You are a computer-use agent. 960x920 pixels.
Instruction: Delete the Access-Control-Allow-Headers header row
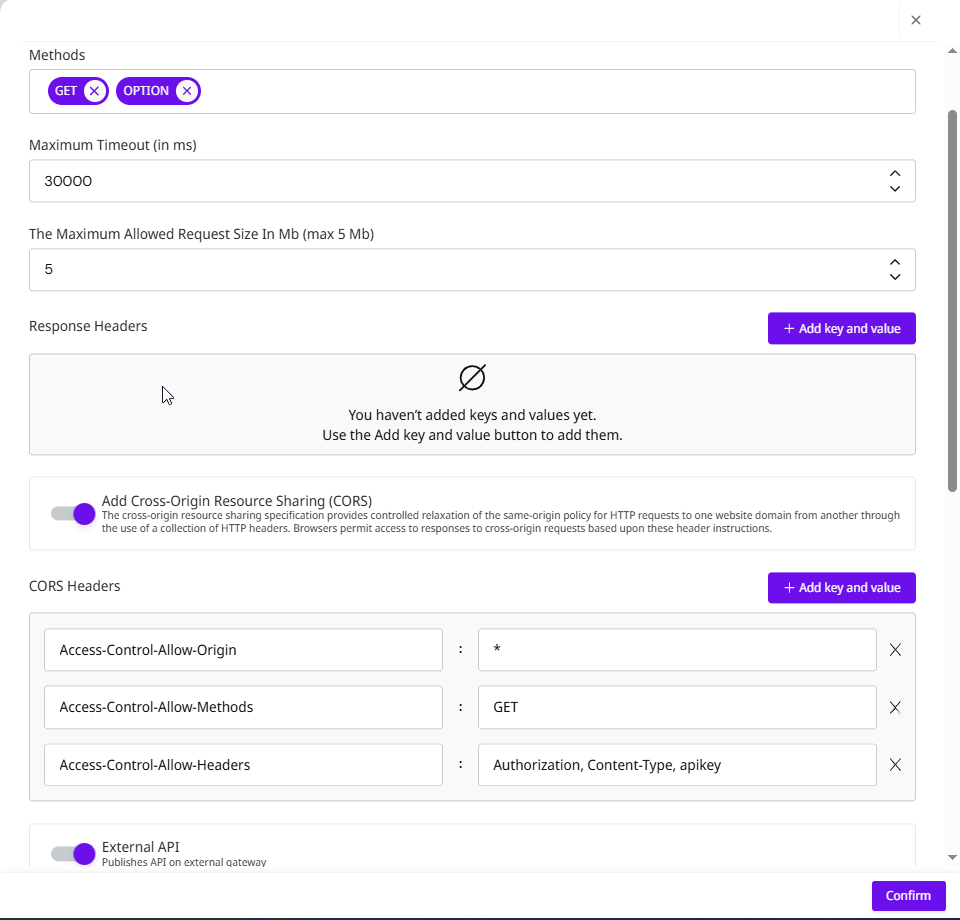(x=895, y=765)
